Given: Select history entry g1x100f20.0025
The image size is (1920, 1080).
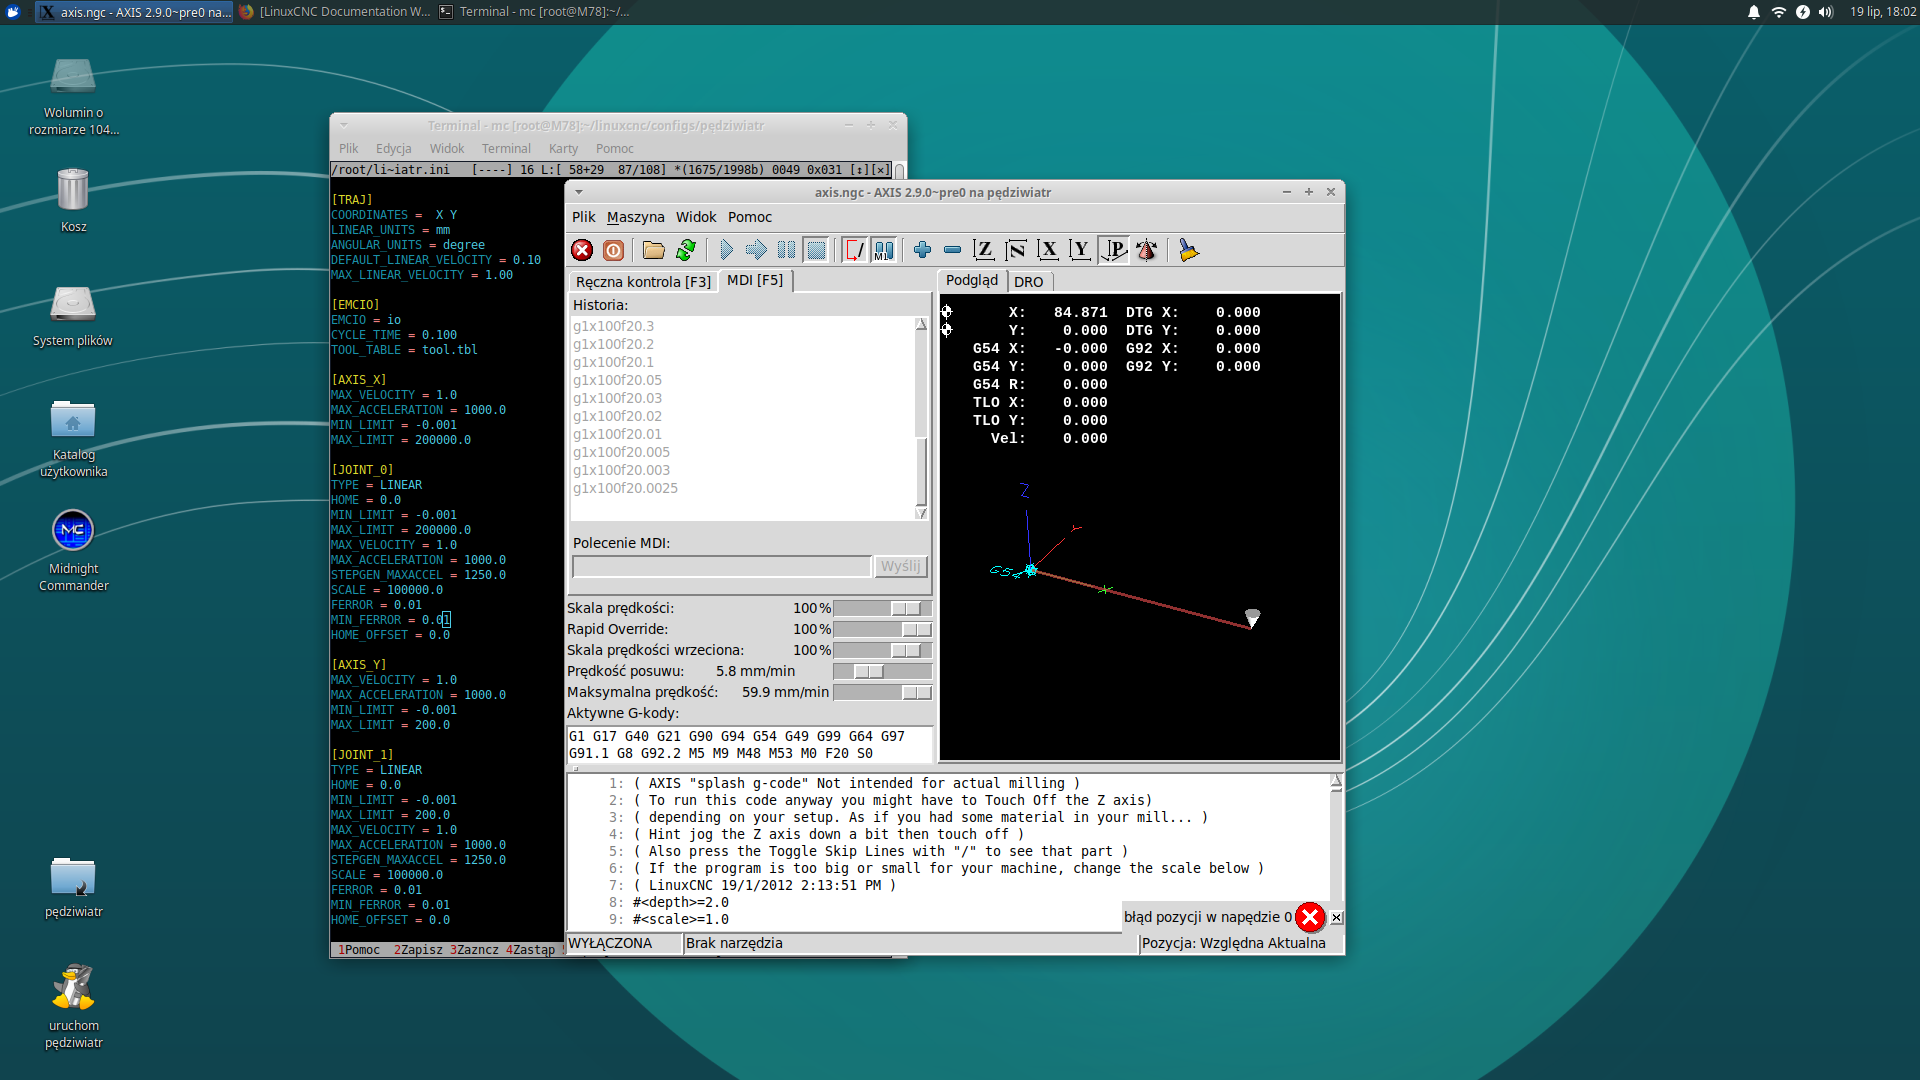Looking at the screenshot, I should tap(625, 488).
